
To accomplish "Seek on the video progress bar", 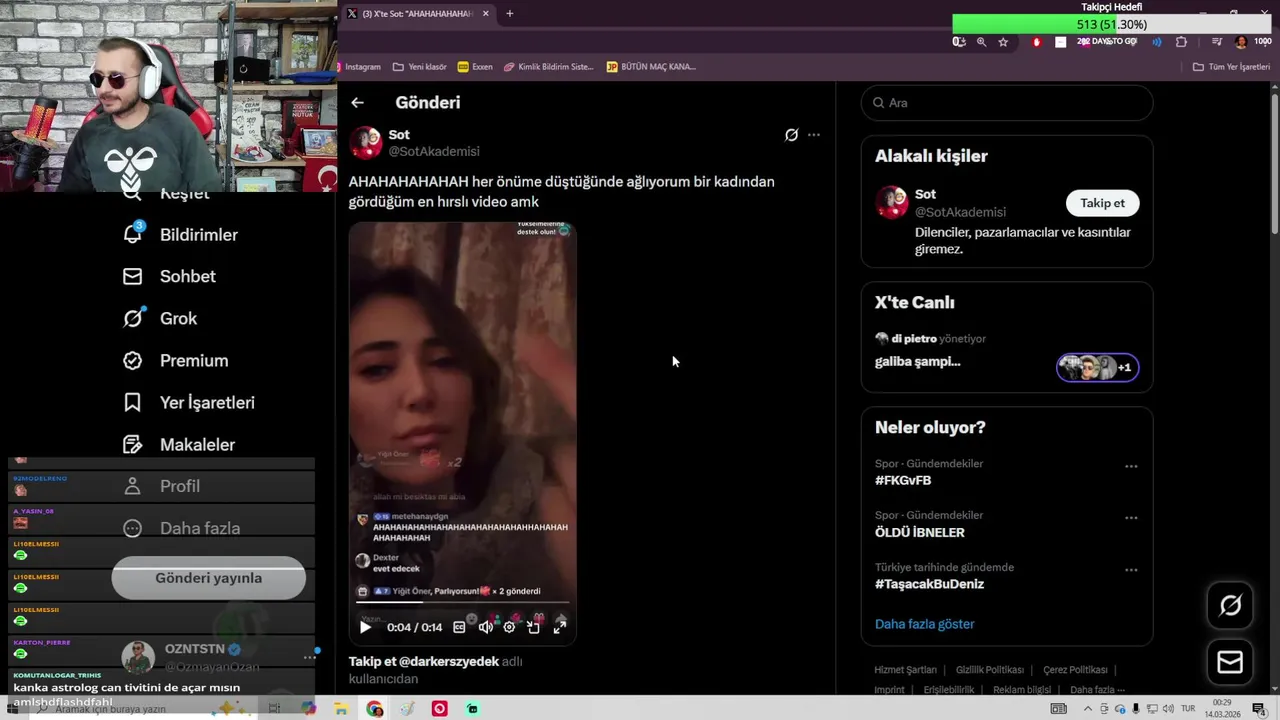I will point(462,602).
